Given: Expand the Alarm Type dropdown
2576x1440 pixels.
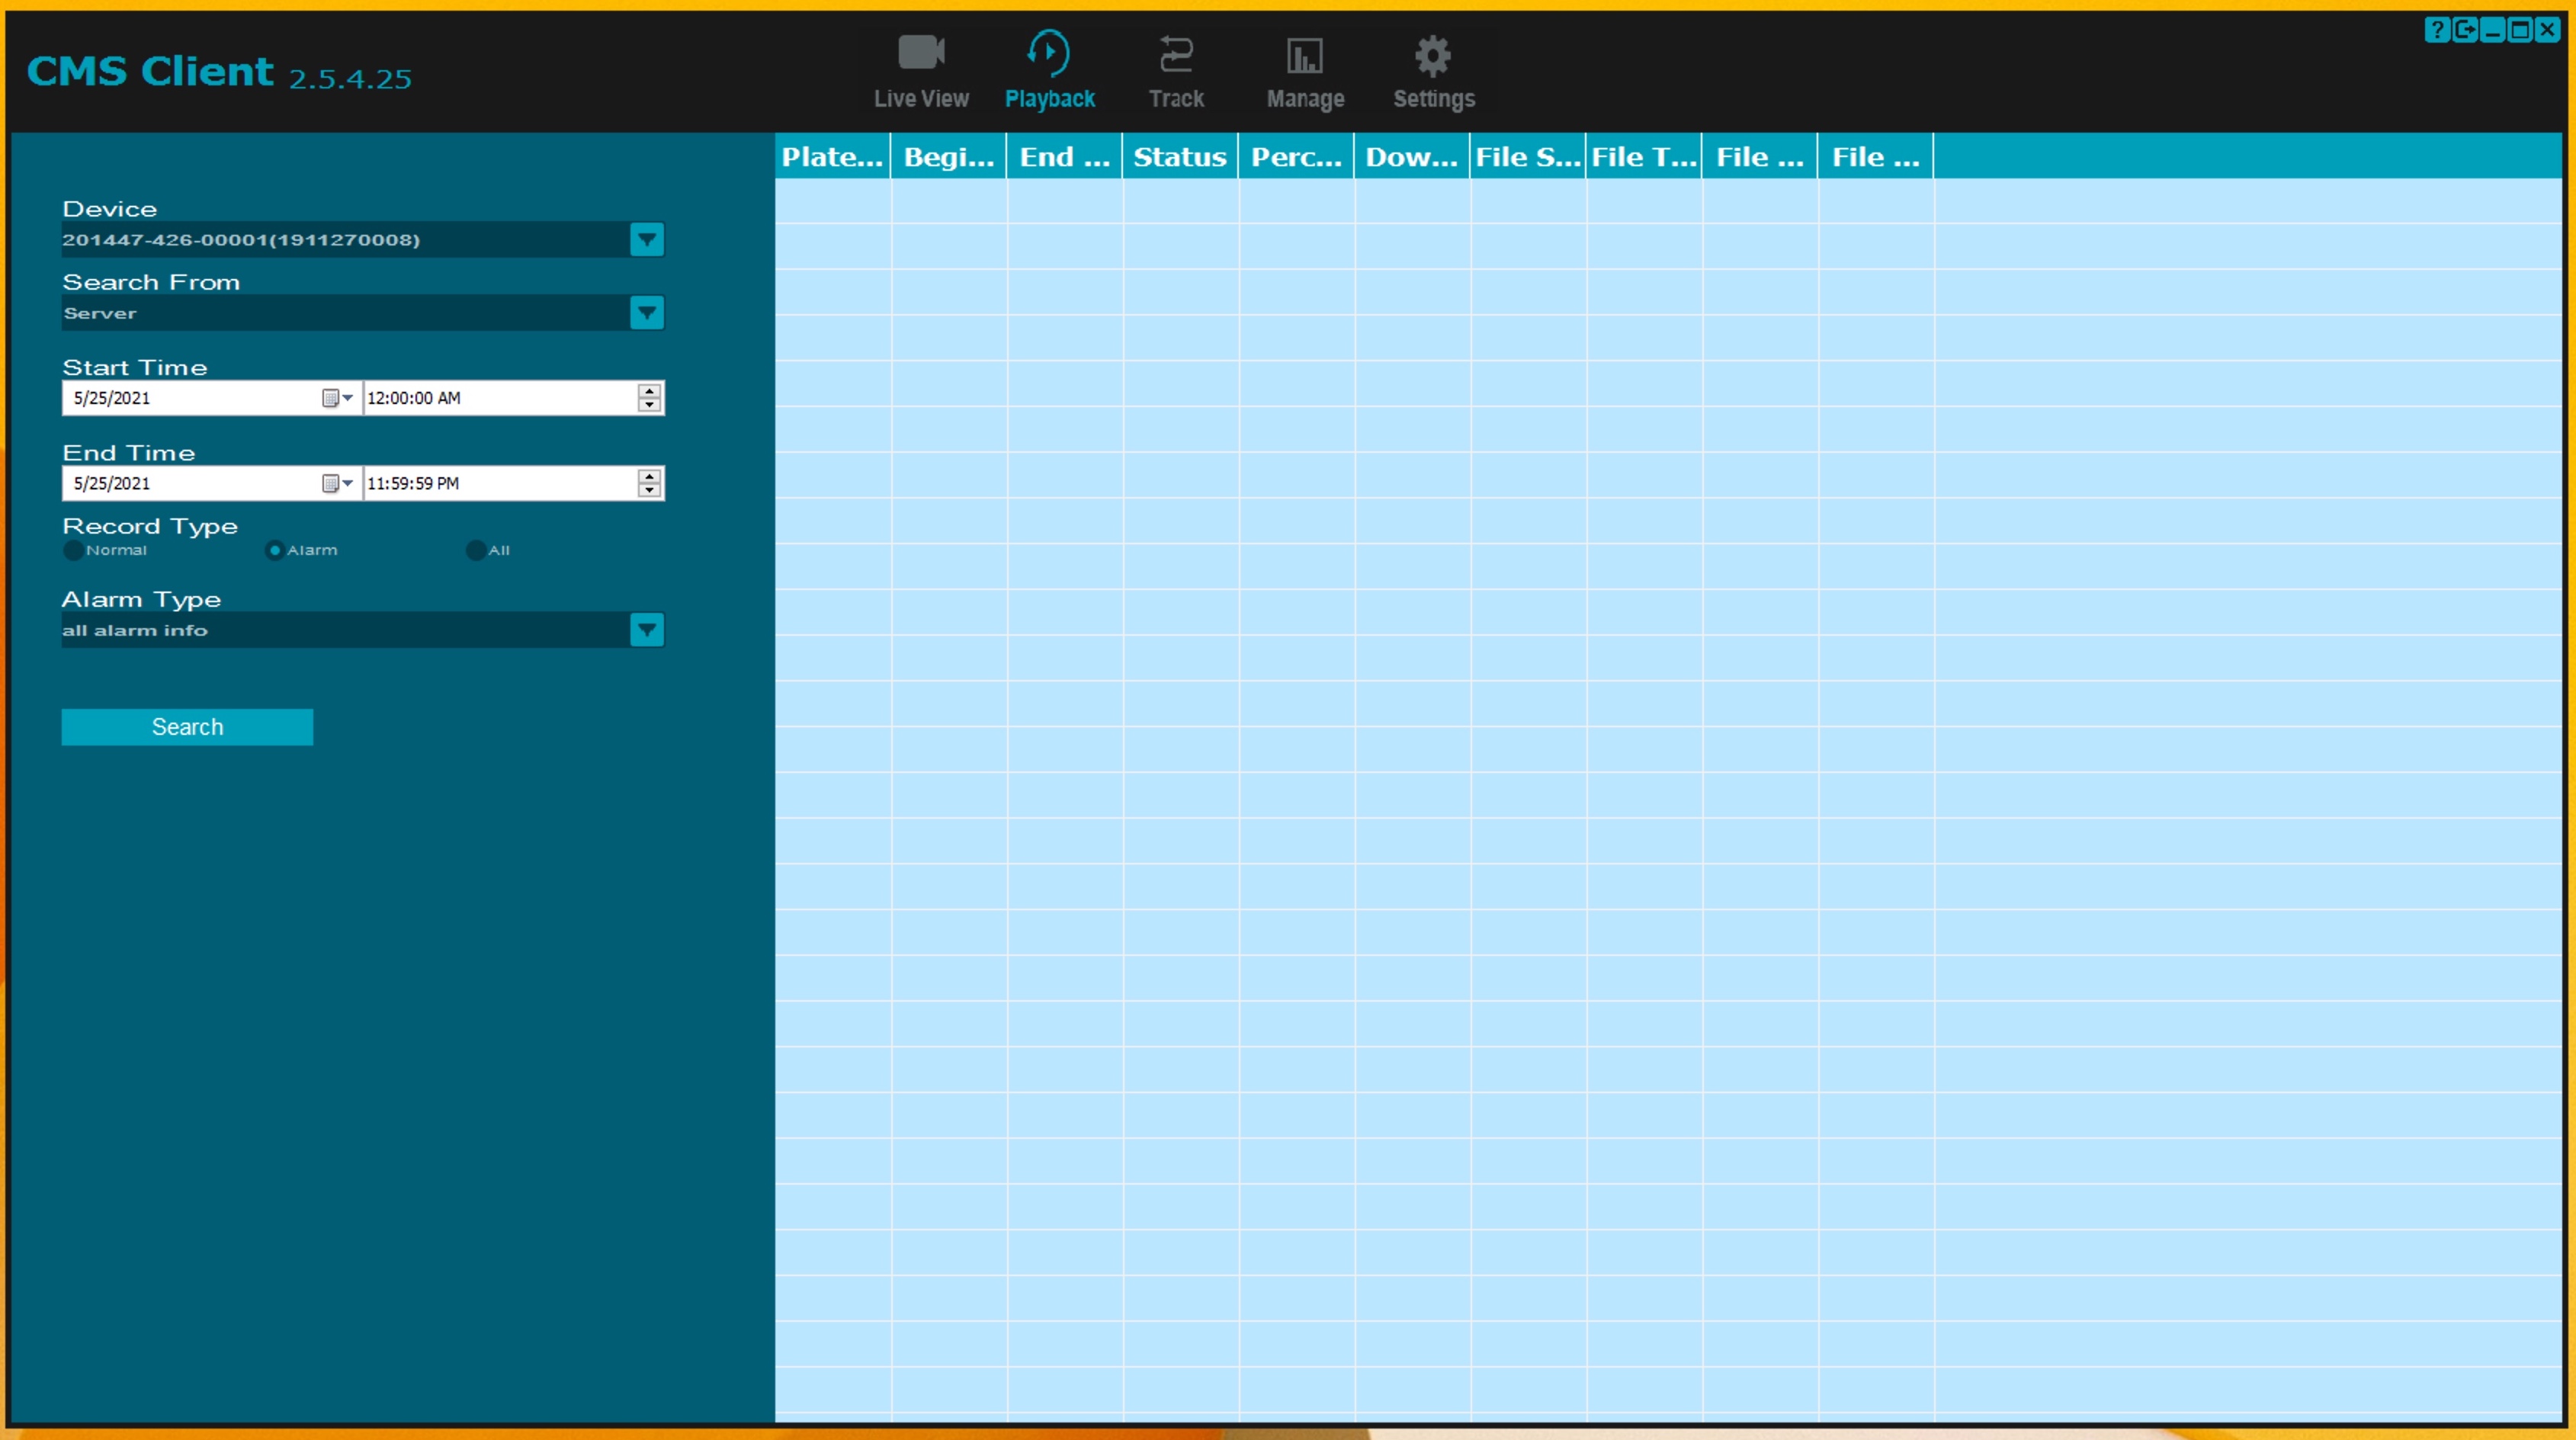Looking at the screenshot, I should tap(647, 630).
